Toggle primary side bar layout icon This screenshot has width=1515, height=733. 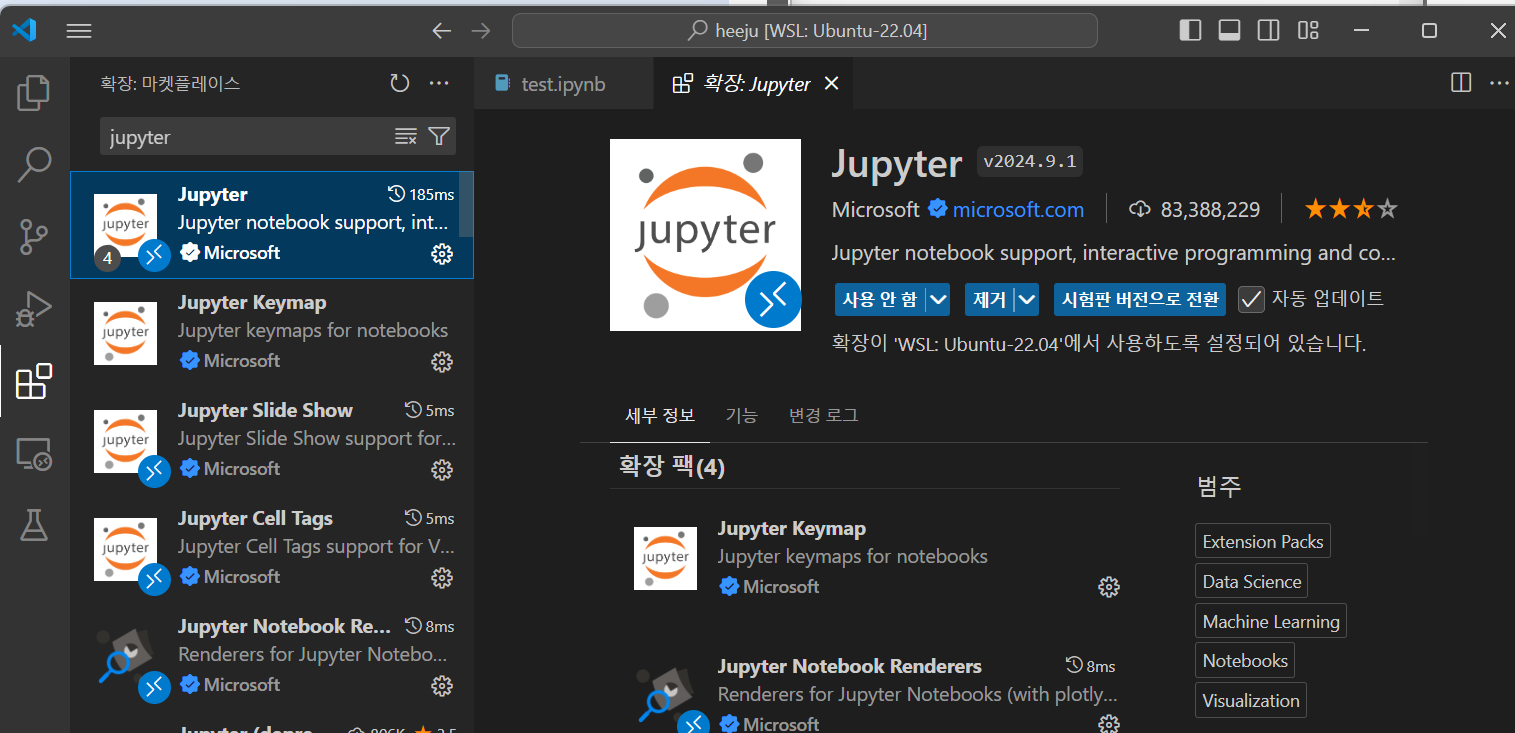pos(1190,31)
